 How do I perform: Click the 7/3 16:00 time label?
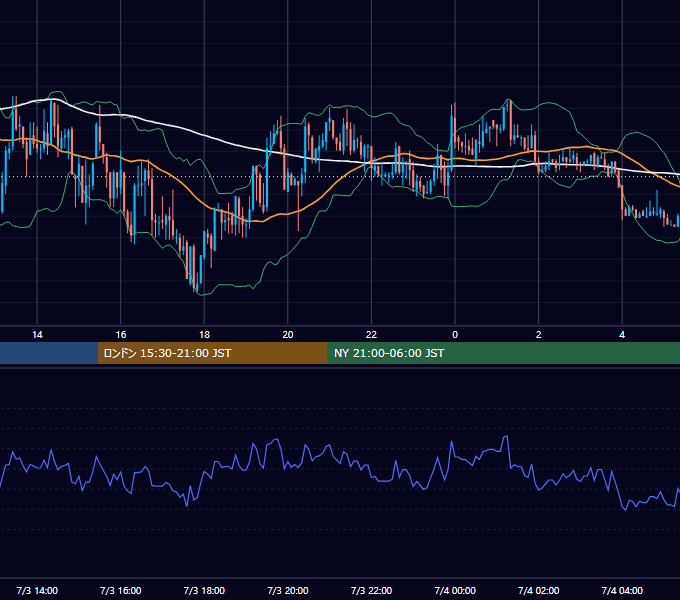coord(121,590)
